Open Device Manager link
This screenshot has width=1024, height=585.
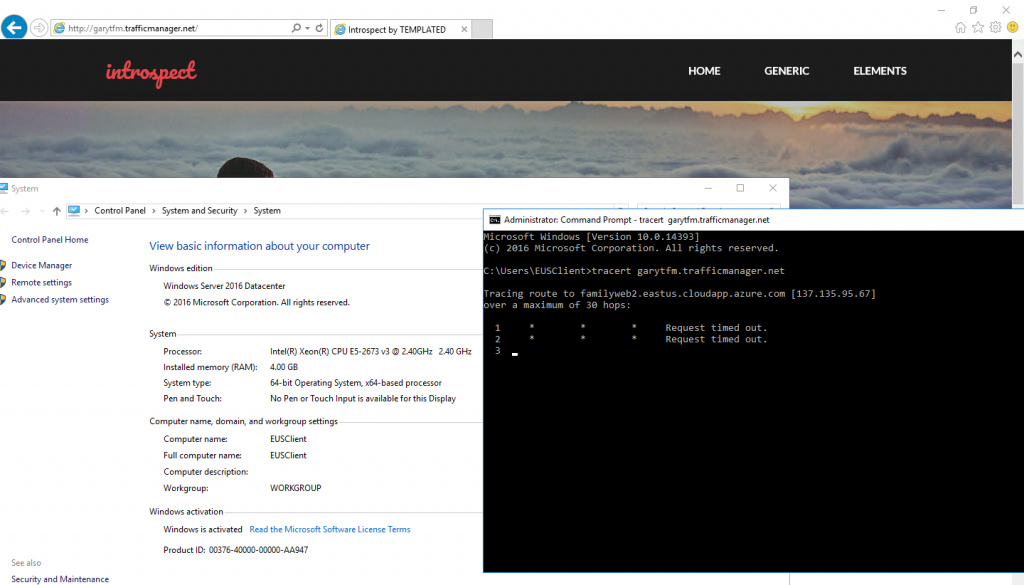pyautogui.click(x=42, y=265)
